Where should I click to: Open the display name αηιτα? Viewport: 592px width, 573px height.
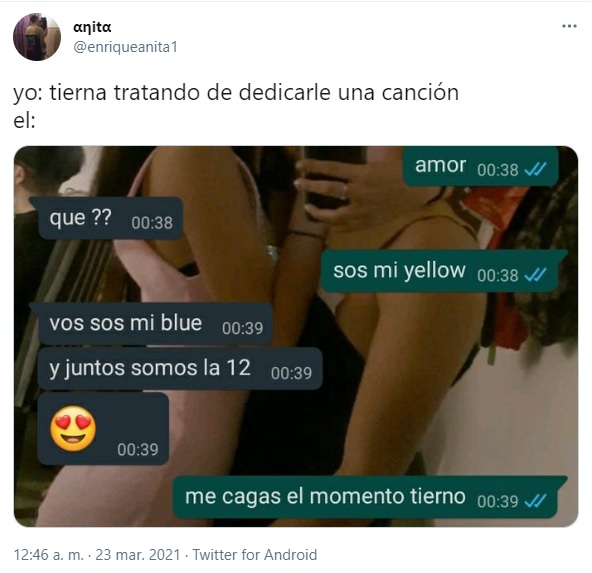(92, 27)
